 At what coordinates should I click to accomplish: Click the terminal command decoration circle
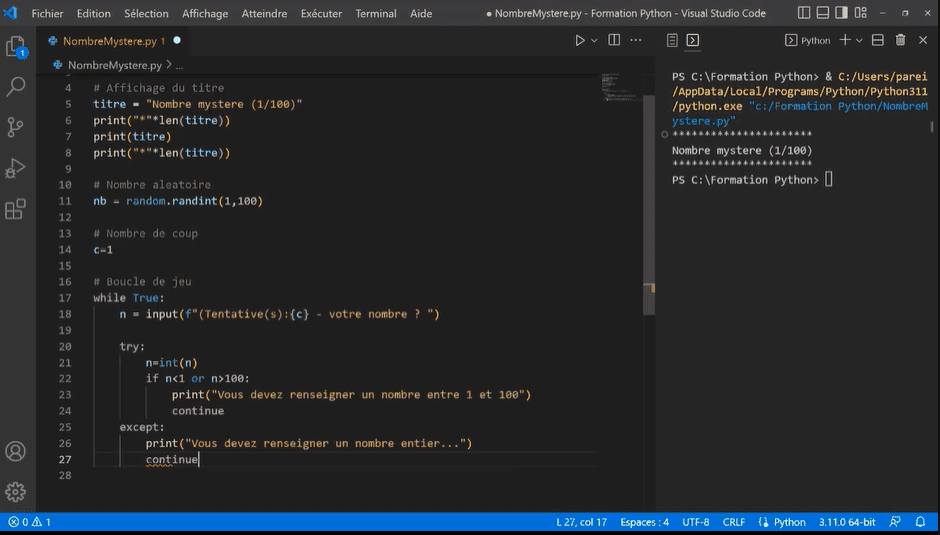pyautogui.click(x=664, y=134)
